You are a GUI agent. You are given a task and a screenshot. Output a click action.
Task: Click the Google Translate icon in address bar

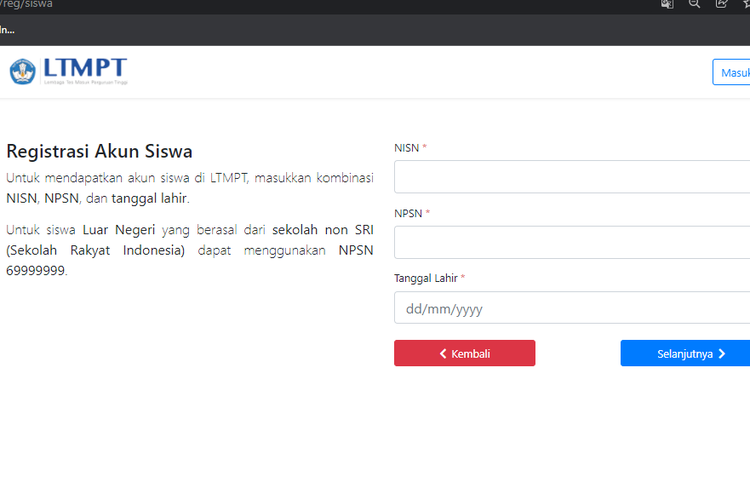point(668,4)
